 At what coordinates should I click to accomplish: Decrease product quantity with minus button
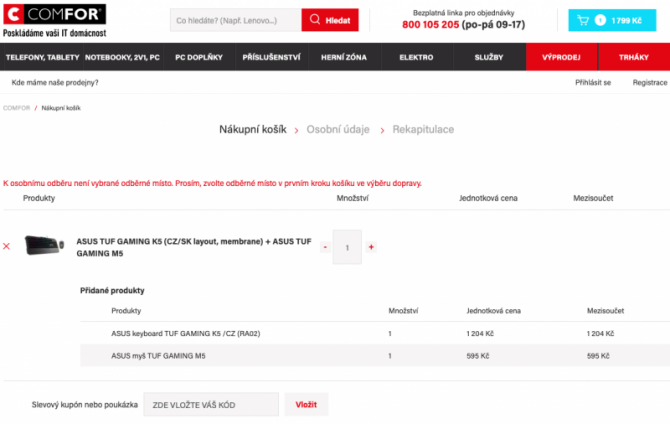[x=325, y=246]
